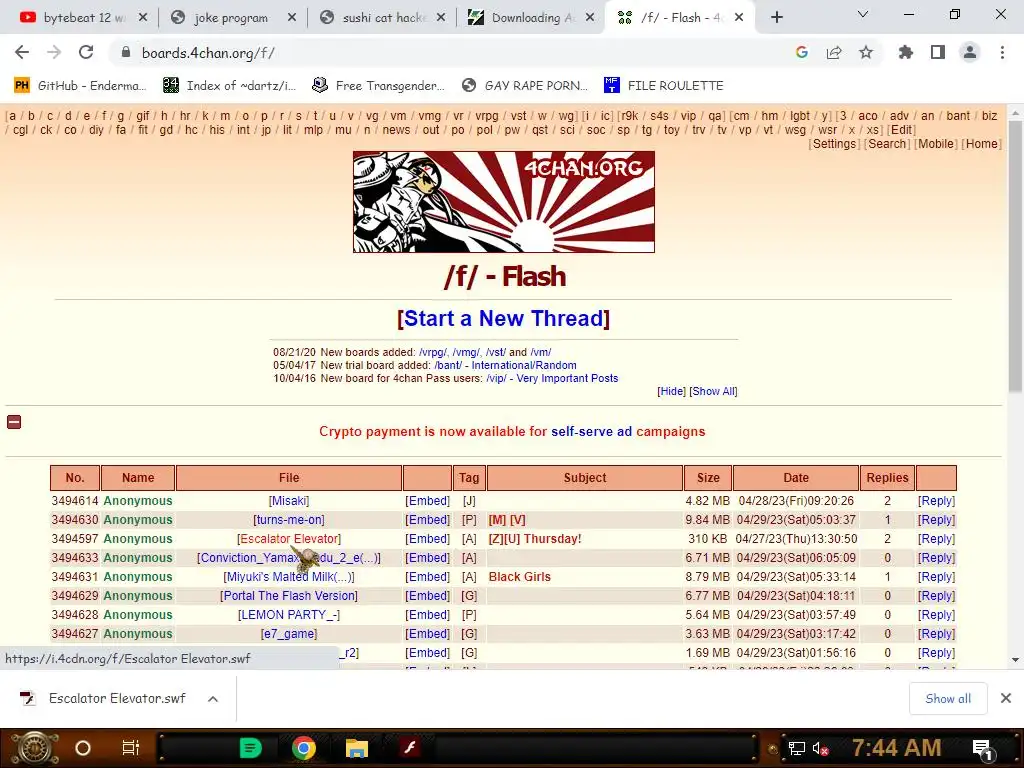Click the 4chan.org banner image
This screenshot has width=1024, height=768.
click(x=504, y=202)
